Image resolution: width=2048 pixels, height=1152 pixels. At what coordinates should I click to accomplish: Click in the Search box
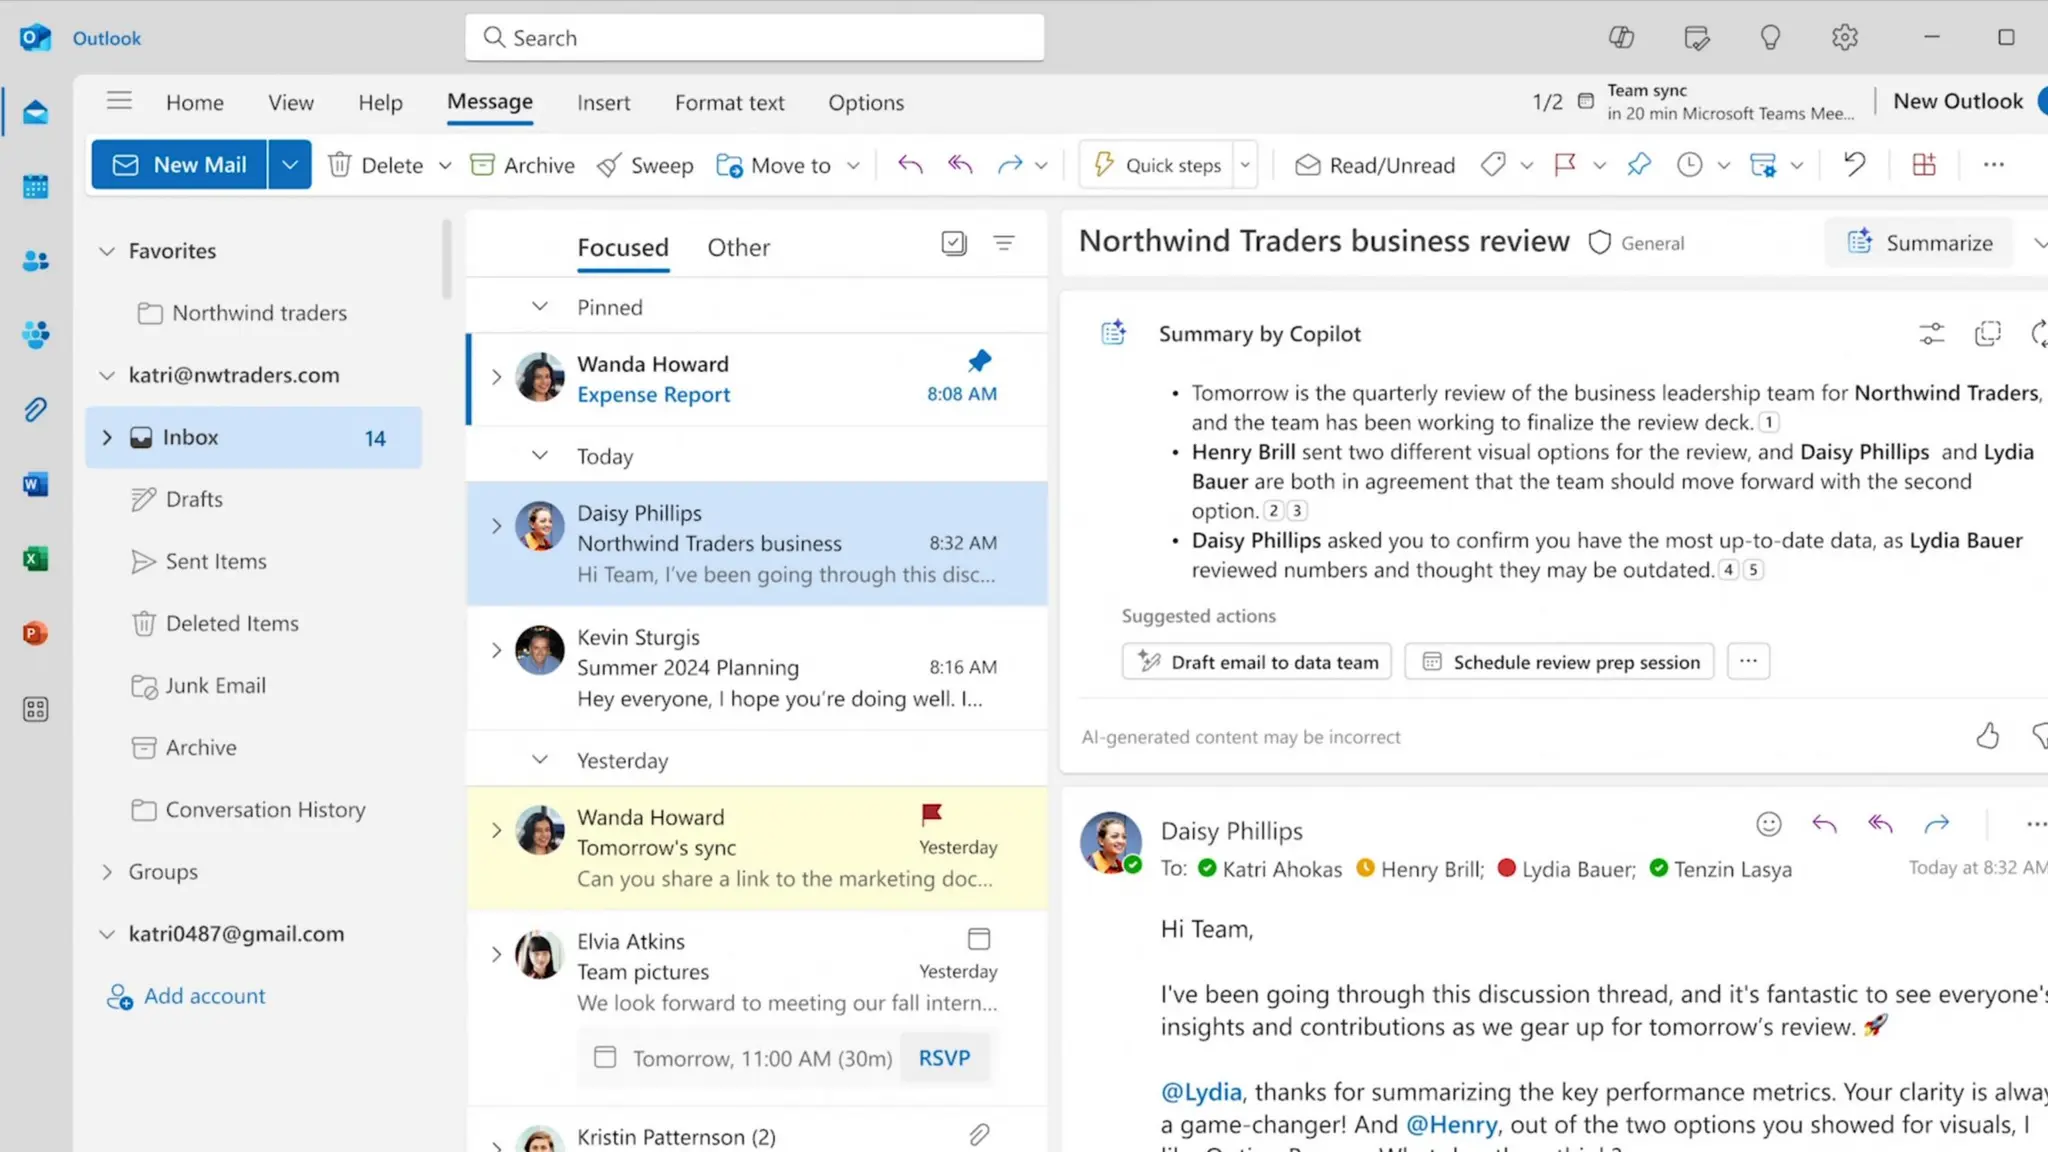point(754,38)
